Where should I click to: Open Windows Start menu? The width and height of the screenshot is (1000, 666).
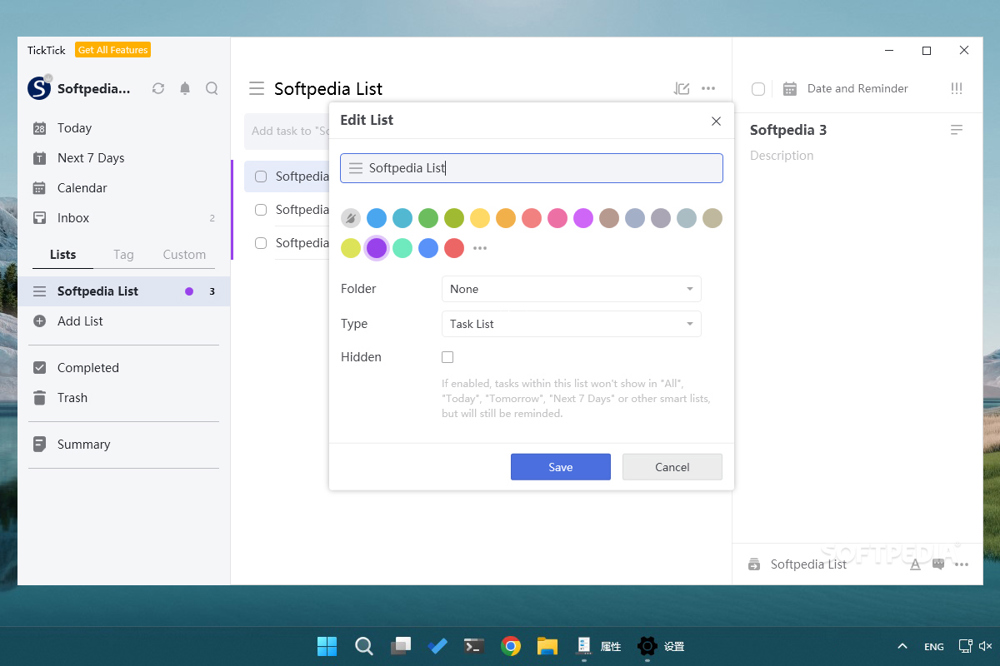pos(327,646)
